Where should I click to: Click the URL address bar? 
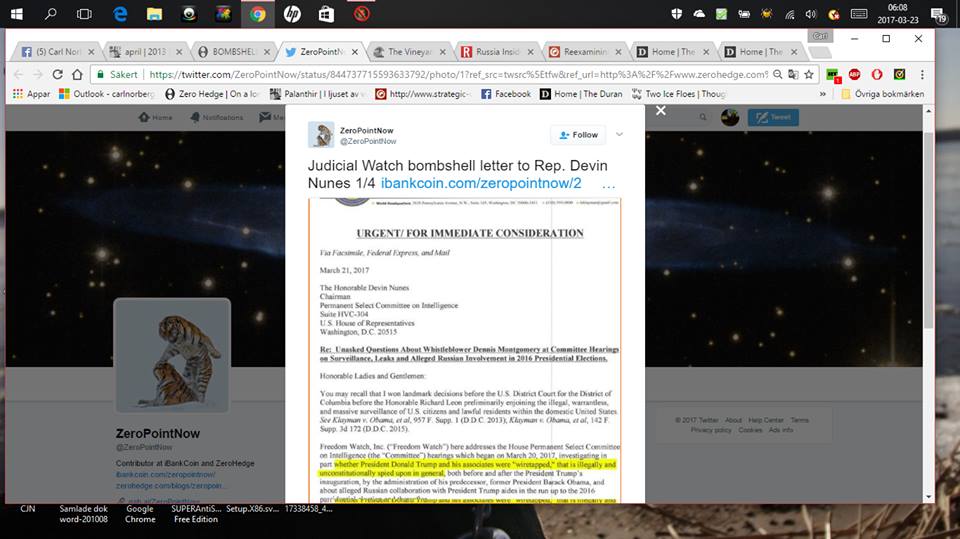pyautogui.click(x=450, y=74)
